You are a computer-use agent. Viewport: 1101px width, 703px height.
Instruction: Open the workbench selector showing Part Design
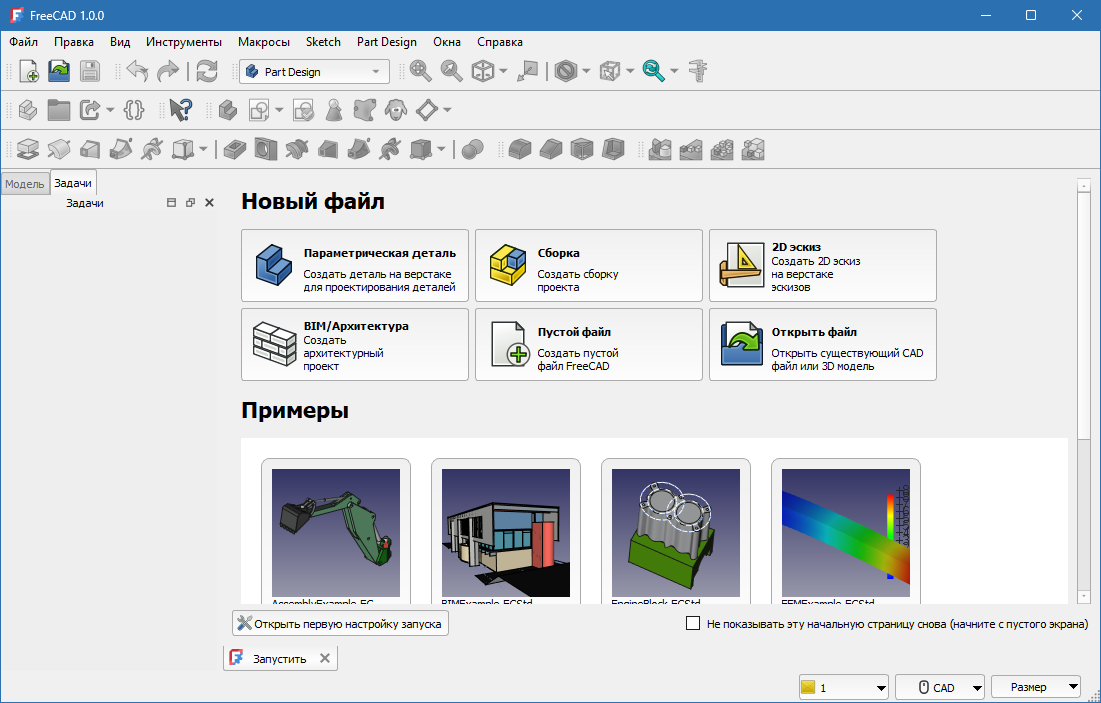[313, 71]
